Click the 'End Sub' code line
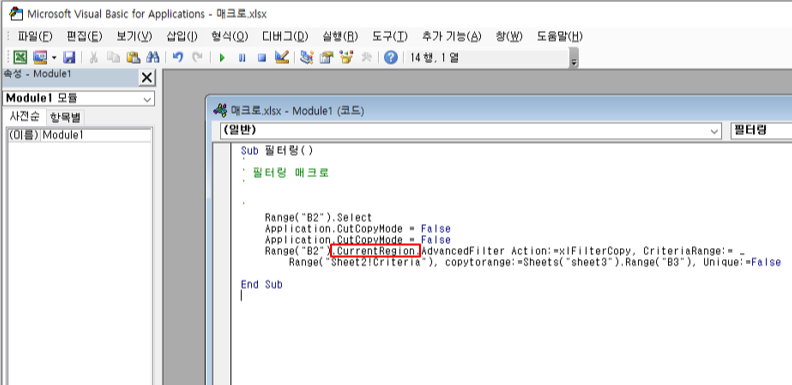 (262, 284)
